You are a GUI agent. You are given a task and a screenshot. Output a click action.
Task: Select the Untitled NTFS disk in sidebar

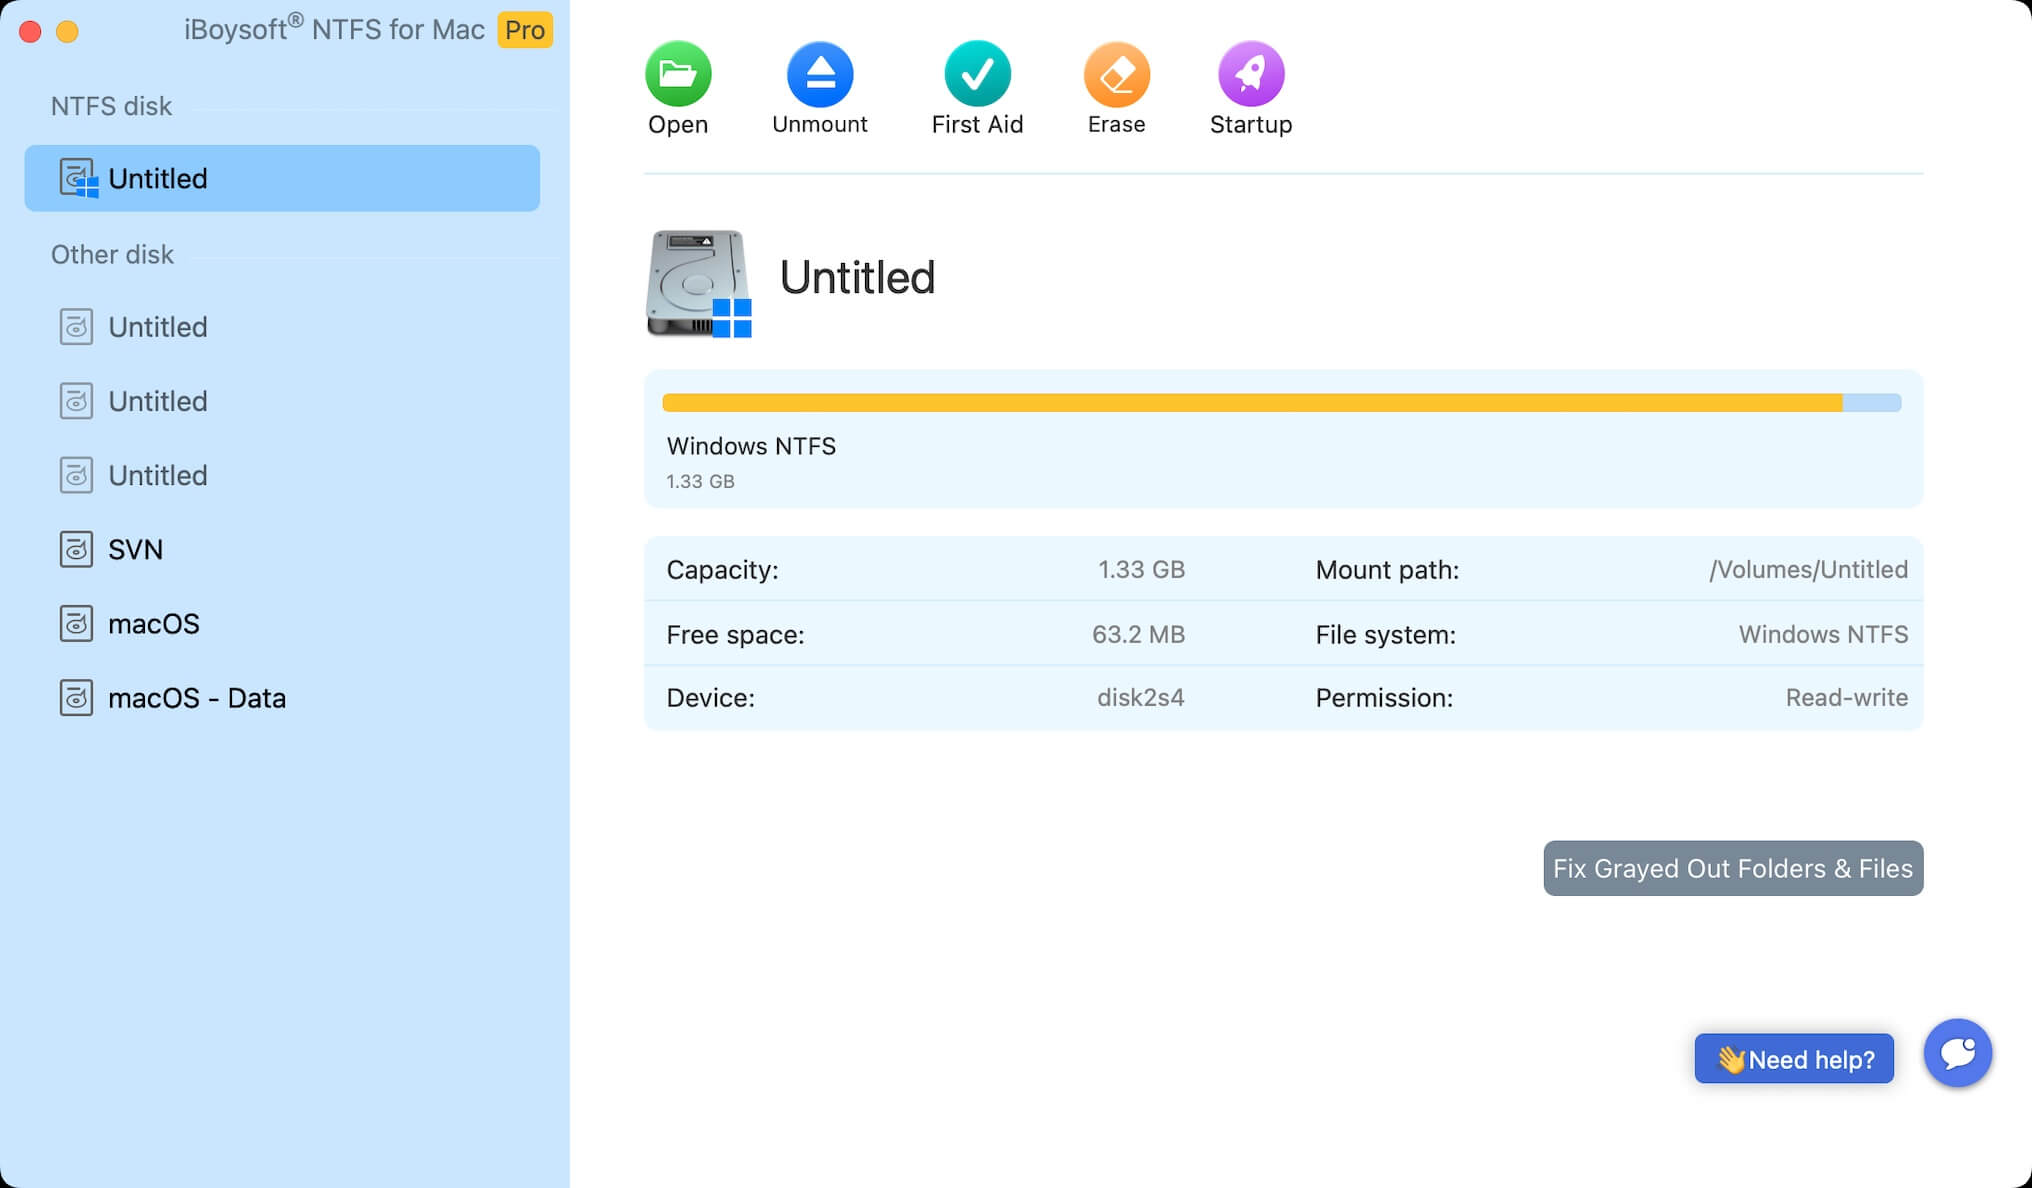282,178
